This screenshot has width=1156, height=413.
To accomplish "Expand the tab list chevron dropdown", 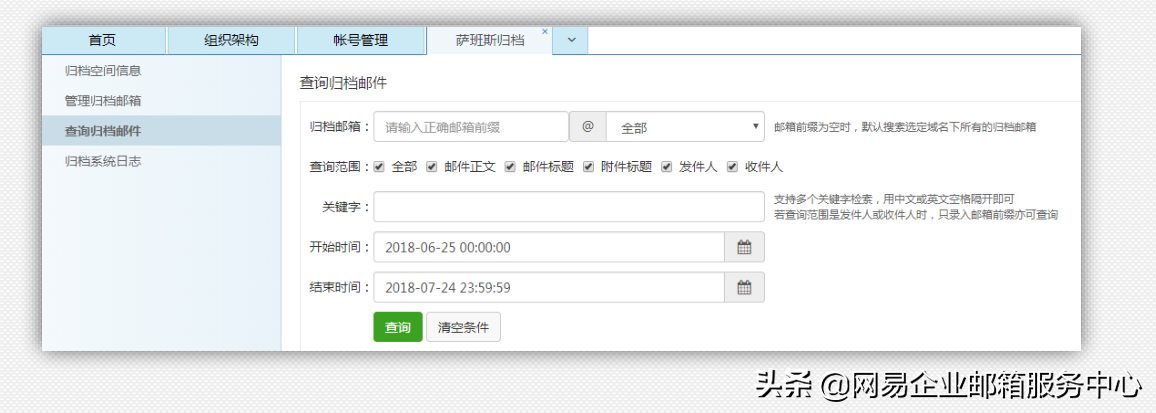I will pos(571,41).
